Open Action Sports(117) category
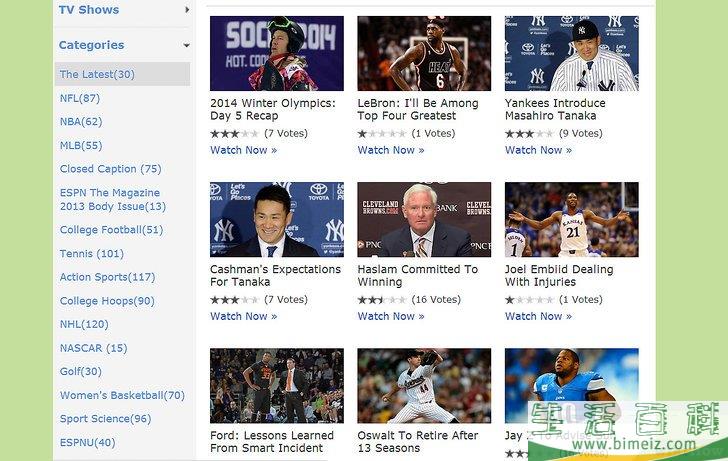The image size is (728, 461). [x=107, y=277]
